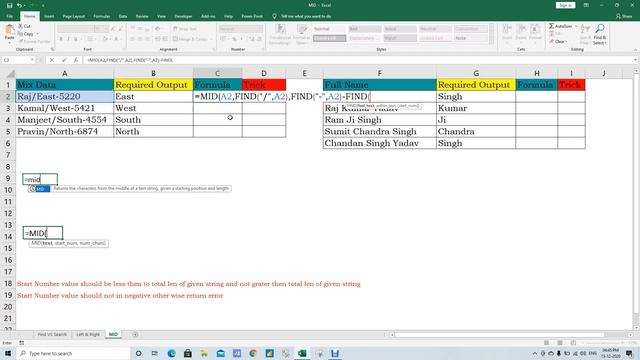The height and width of the screenshot is (360, 640).
Task: Click the Windows search box
Action: click(73, 353)
